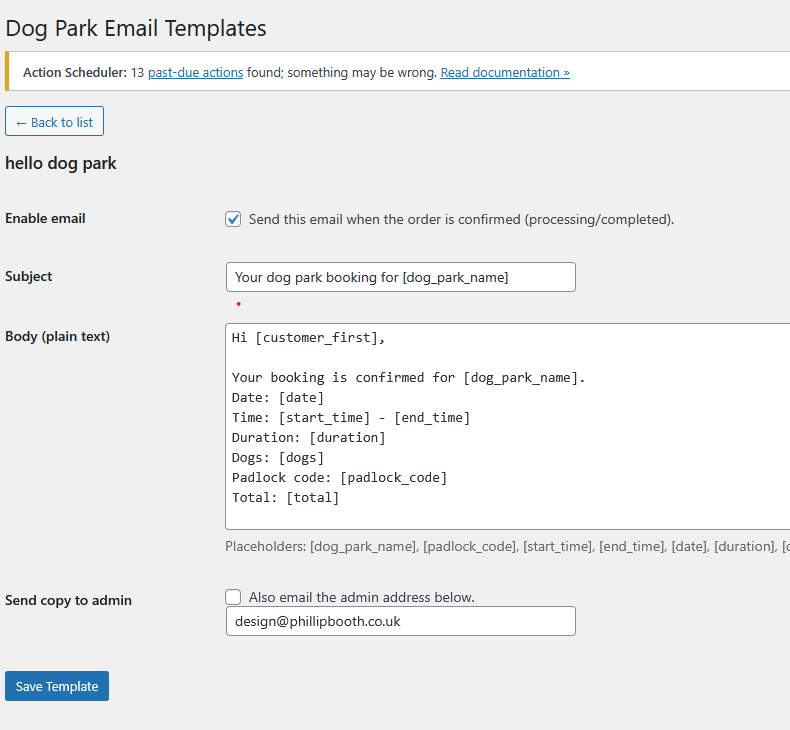Click 'Time: [start_time] - [end_time]' line
790x730 pixels.
(351, 418)
